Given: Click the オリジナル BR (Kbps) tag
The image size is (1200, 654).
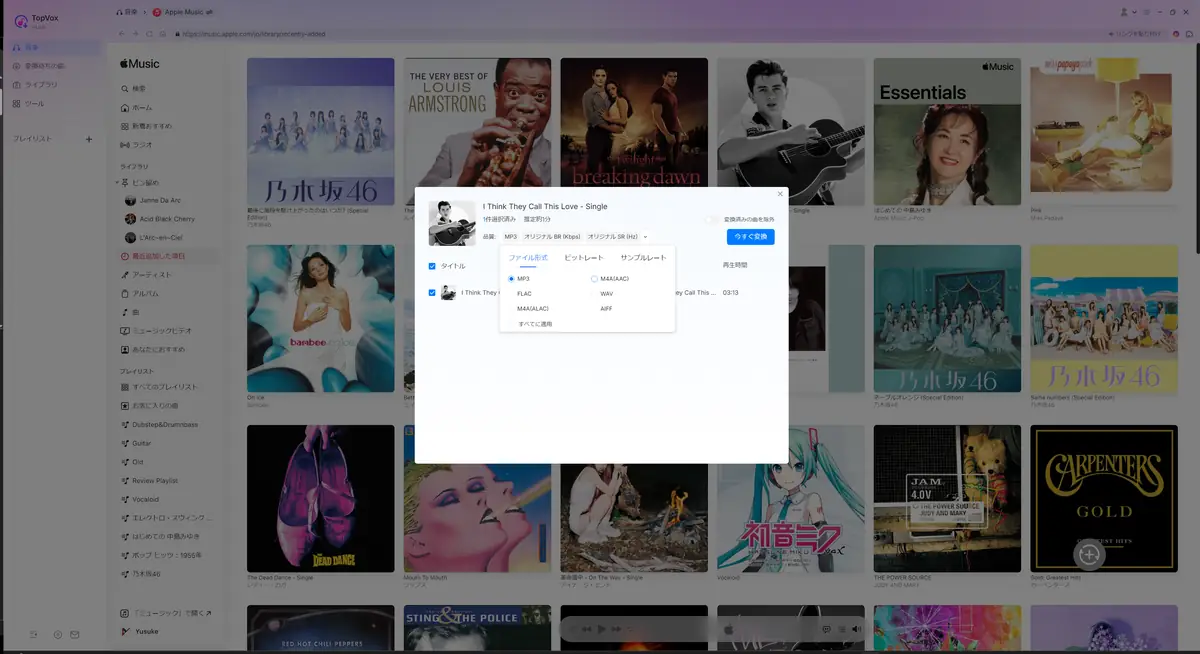Looking at the screenshot, I should (x=552, y=237).
